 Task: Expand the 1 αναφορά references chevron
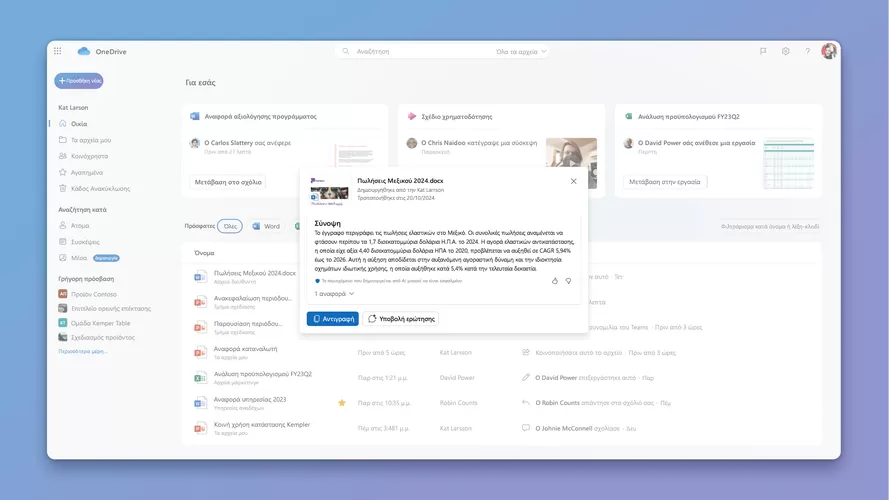click(352, 294)
